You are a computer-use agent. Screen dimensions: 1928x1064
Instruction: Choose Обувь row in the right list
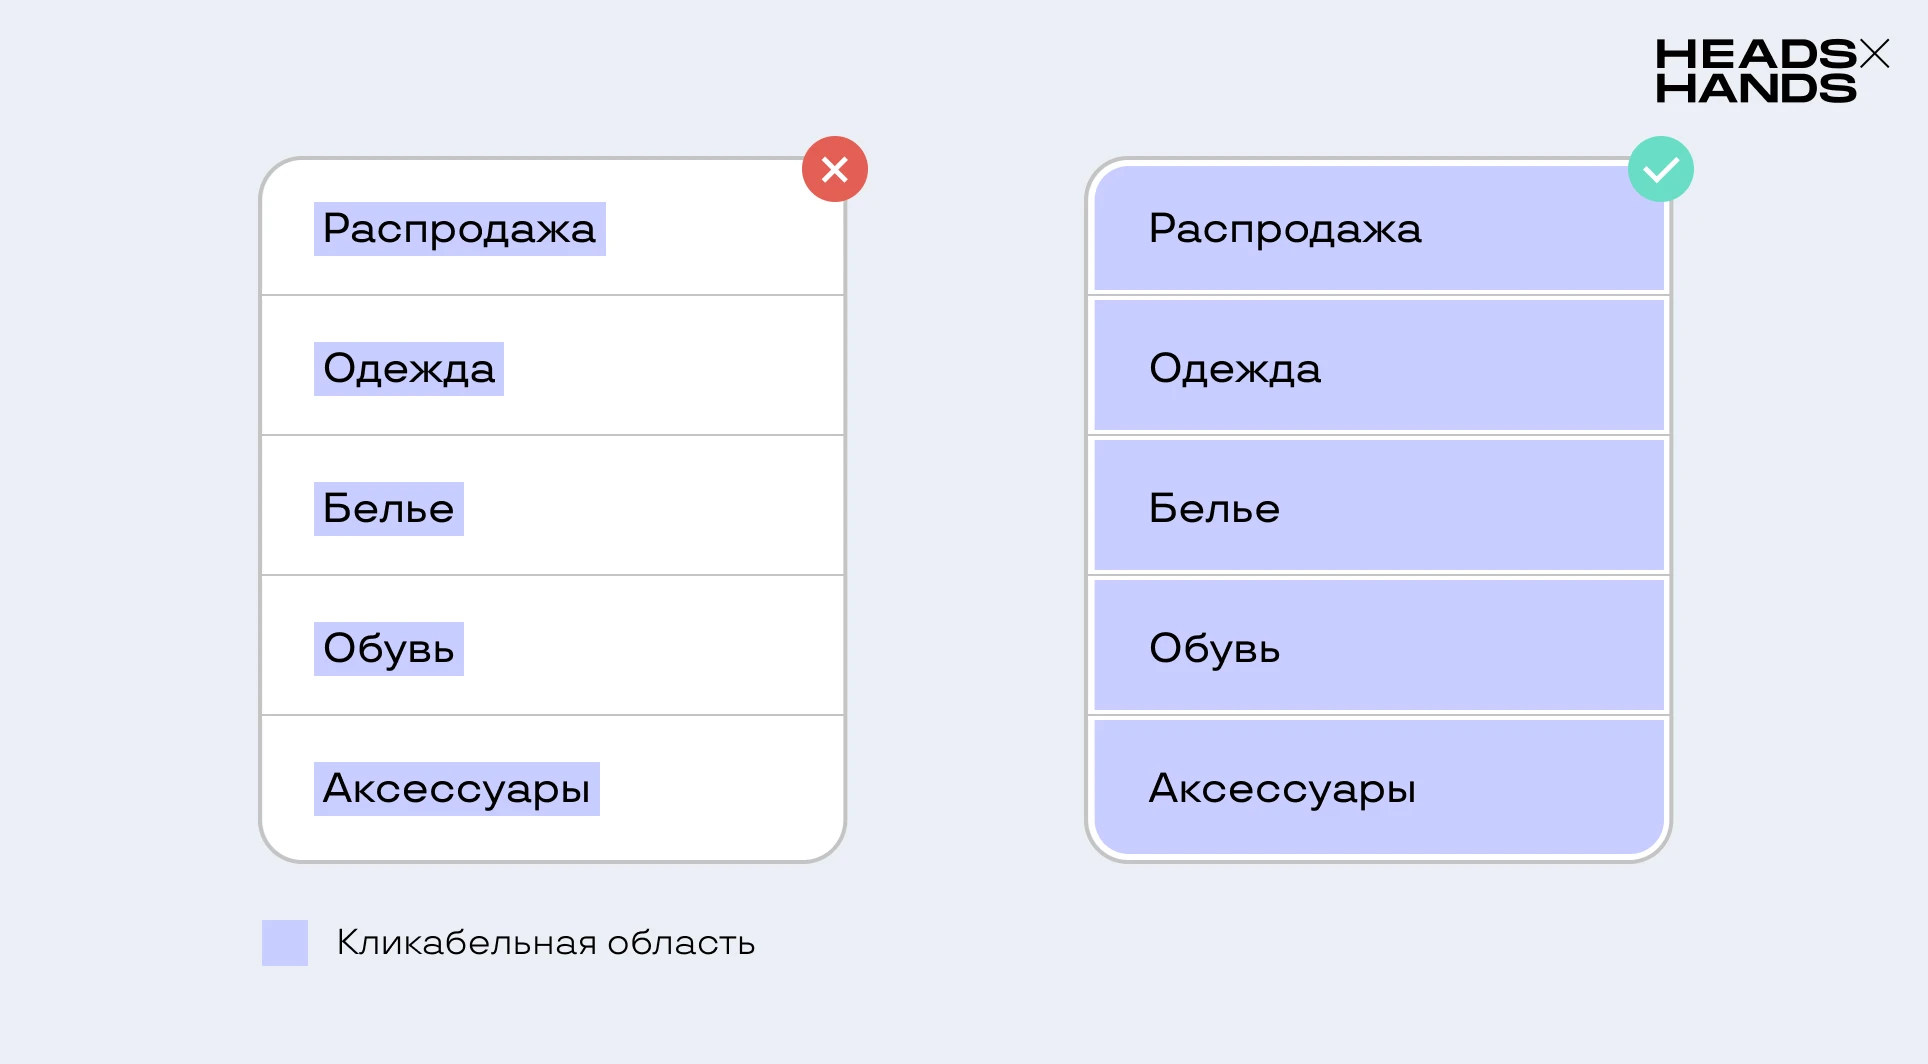(x=1379, y=645)
